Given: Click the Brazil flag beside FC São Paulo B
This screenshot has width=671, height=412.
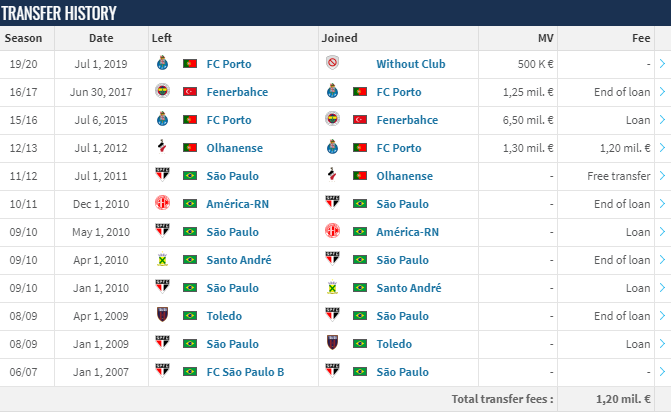Looking at the screenshot, I should coord(190,372).
